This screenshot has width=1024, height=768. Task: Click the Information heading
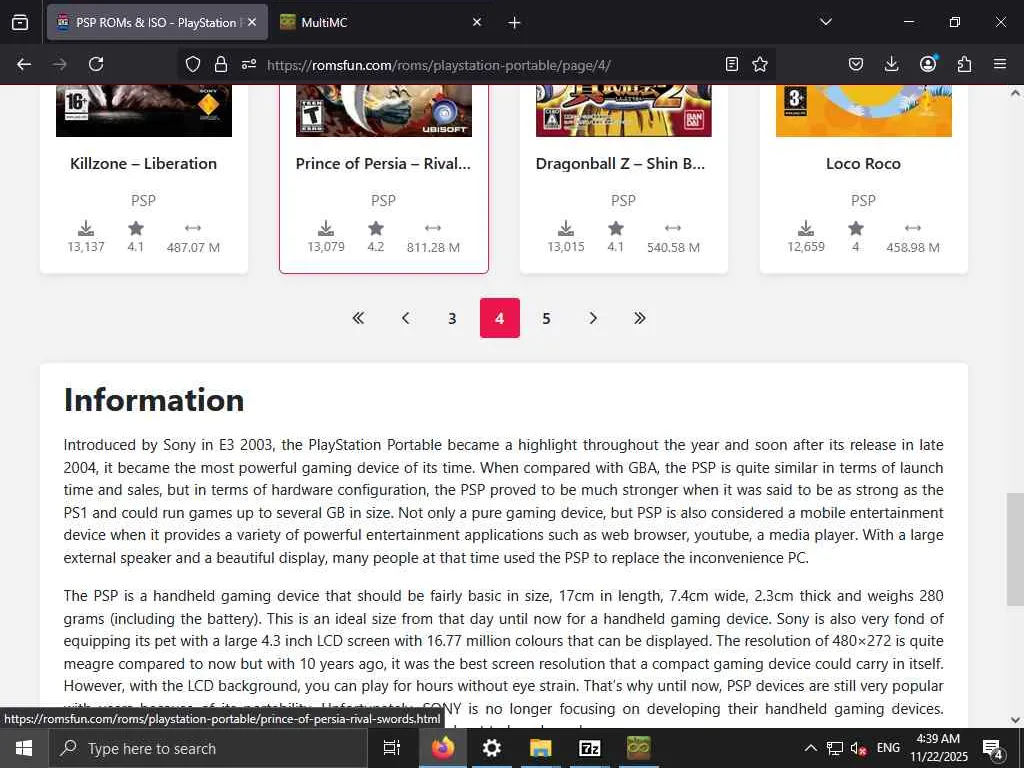click(x=154, y=400)
